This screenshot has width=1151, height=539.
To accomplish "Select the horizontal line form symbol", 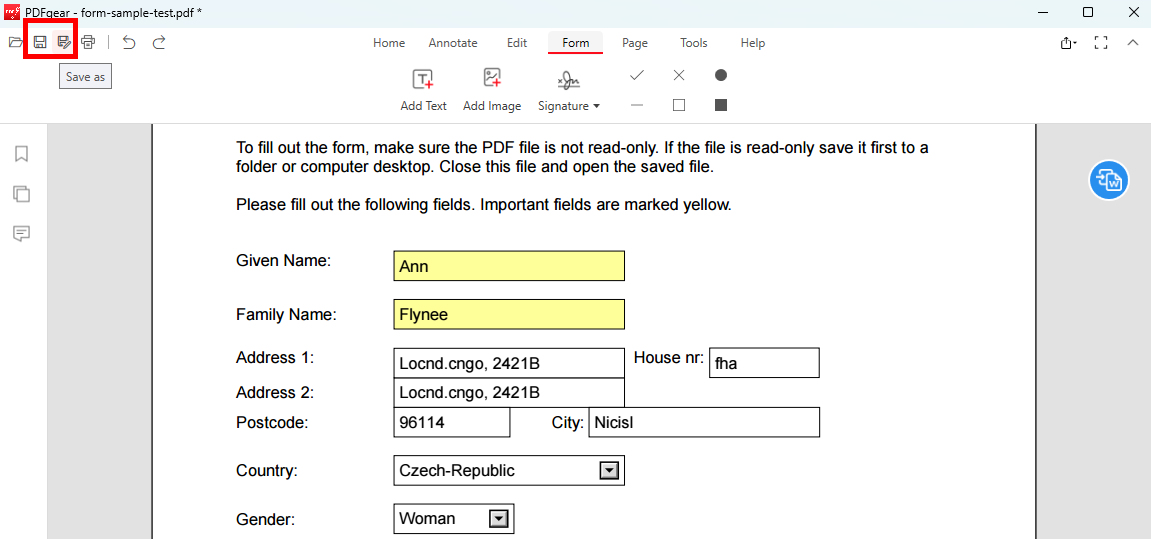I will click(x=637, y=106).
